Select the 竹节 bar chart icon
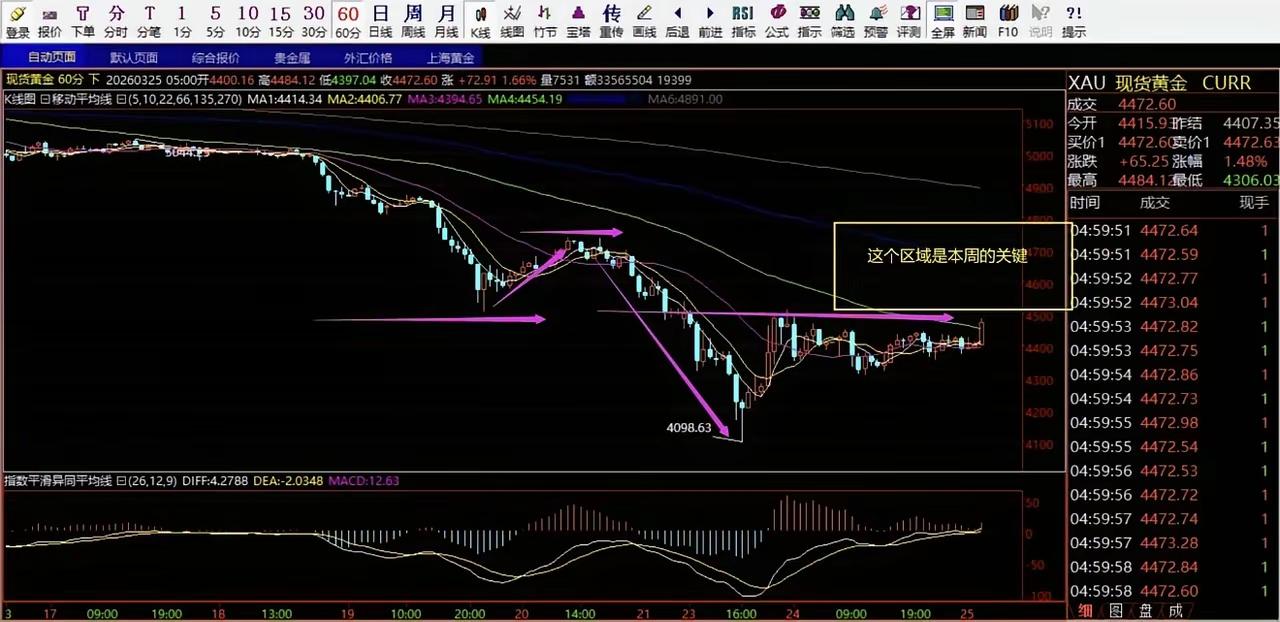The image size is (1280, 622). point(545,20)
